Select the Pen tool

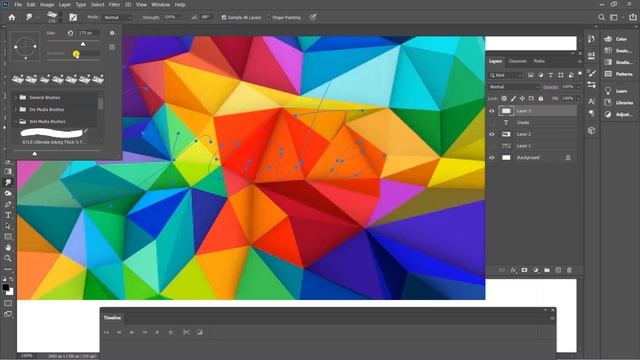point(8,204)
